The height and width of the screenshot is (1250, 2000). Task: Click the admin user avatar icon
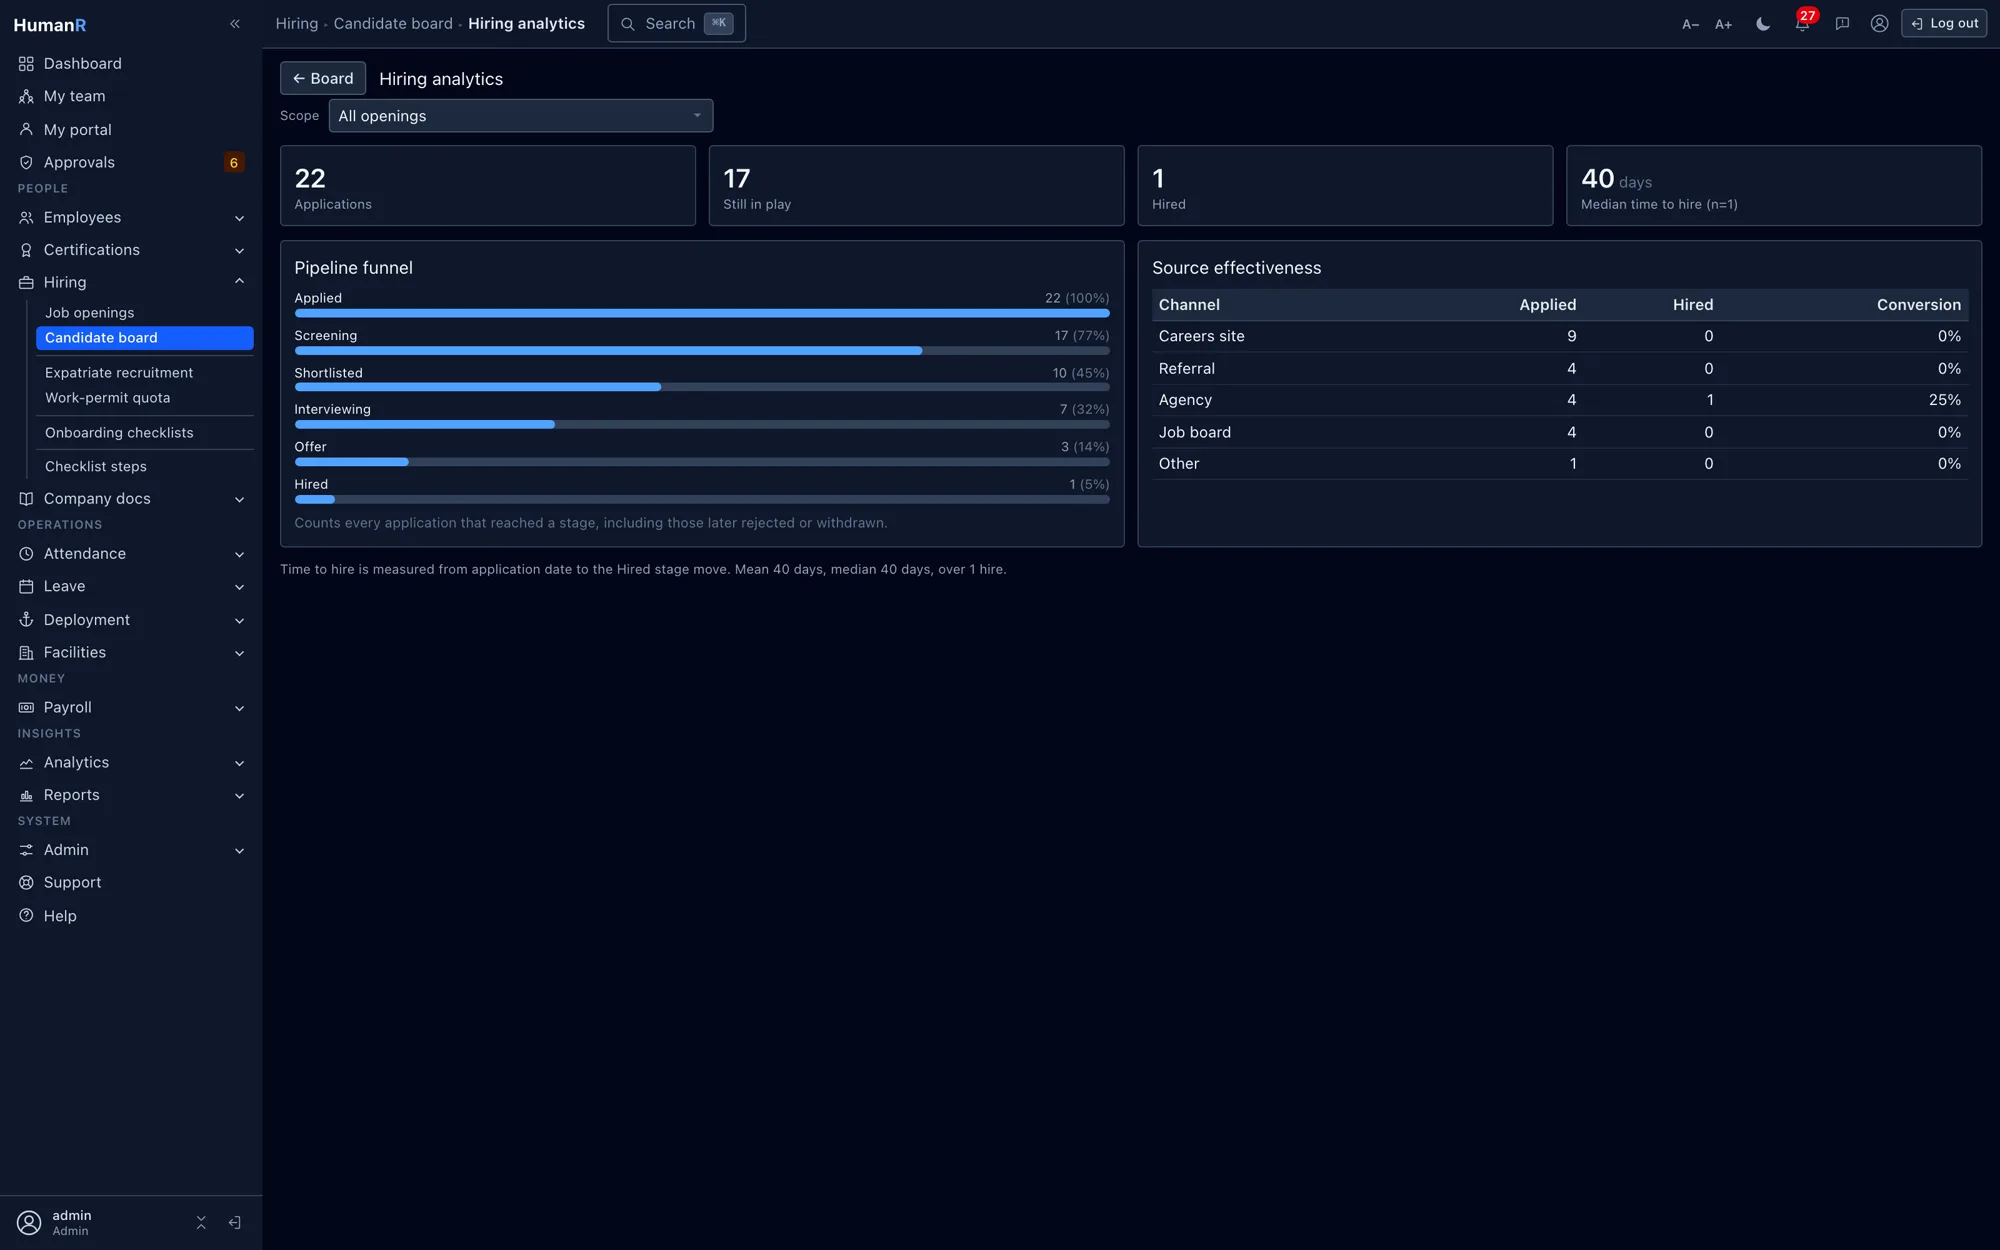29,1222
